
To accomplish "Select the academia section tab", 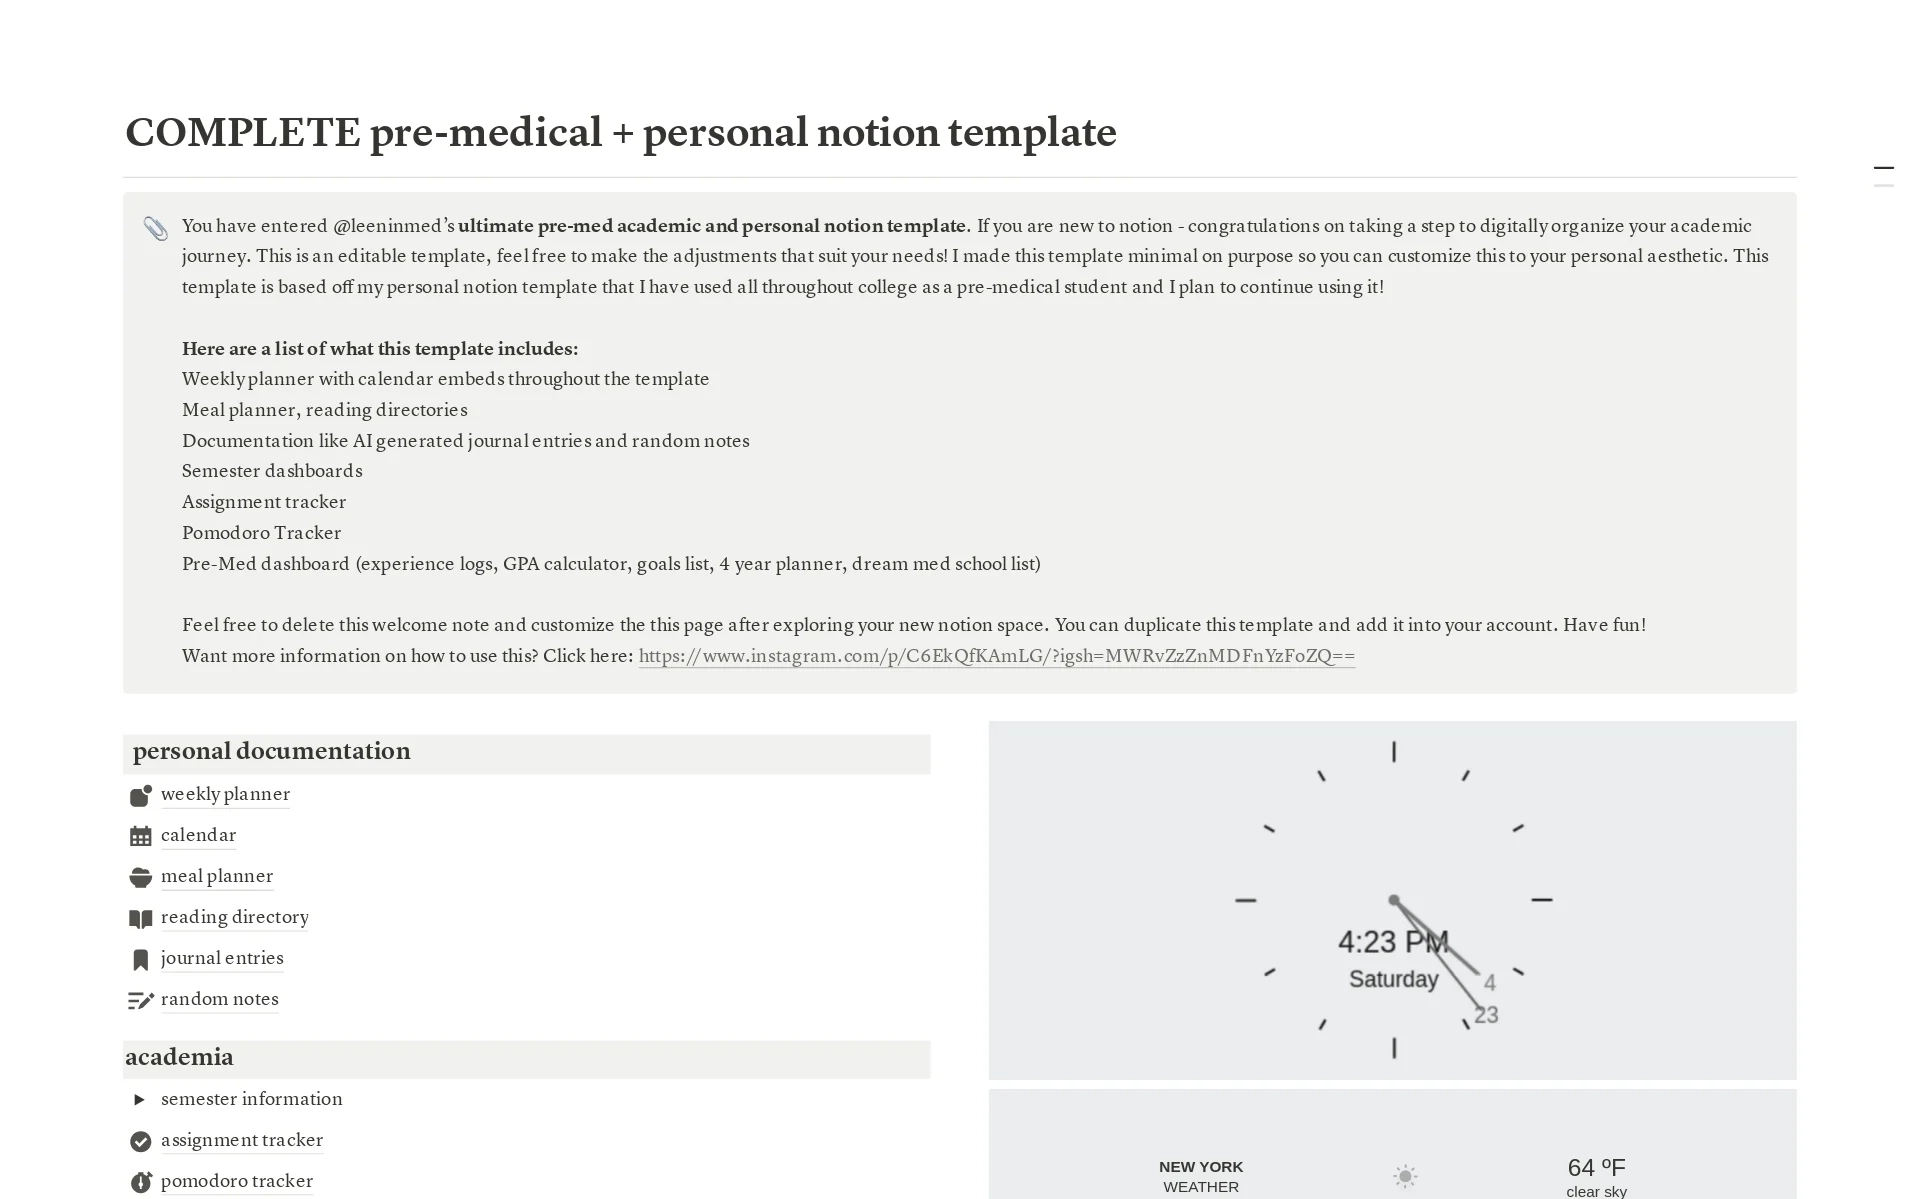I will [180, 1055].
